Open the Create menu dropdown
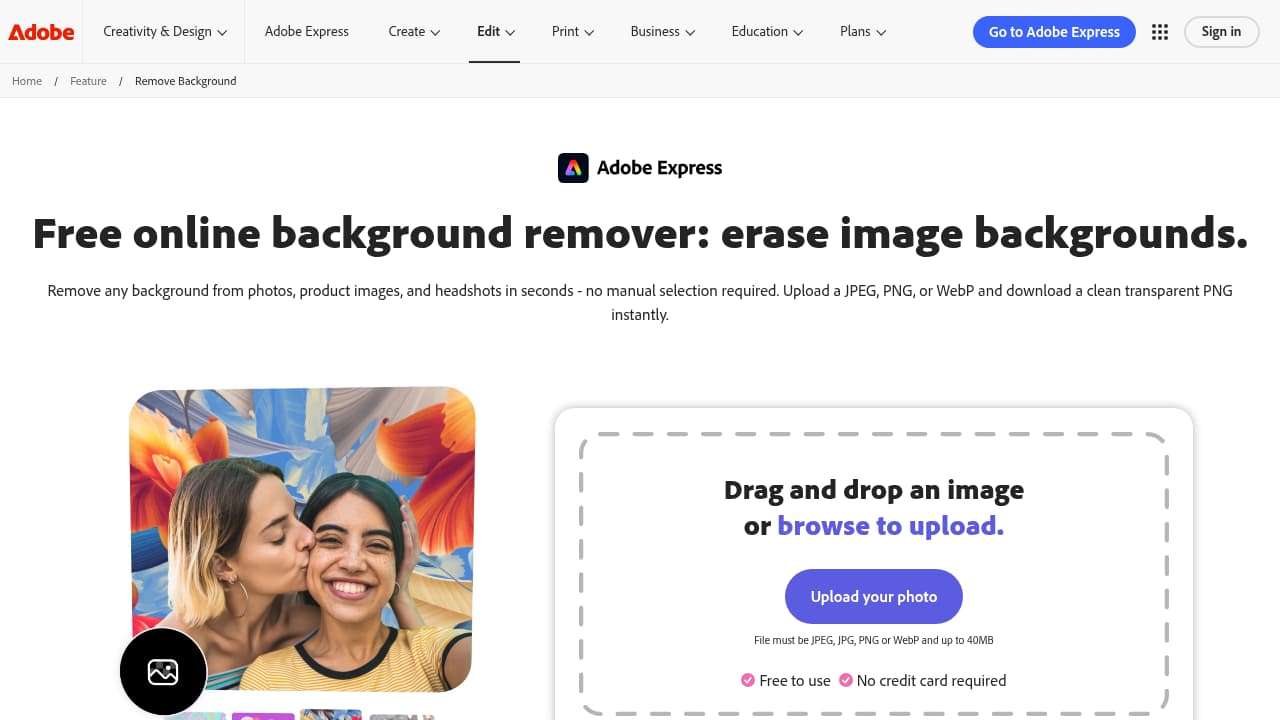Screen dimensions: 1280x720 (x=414, y=32)
